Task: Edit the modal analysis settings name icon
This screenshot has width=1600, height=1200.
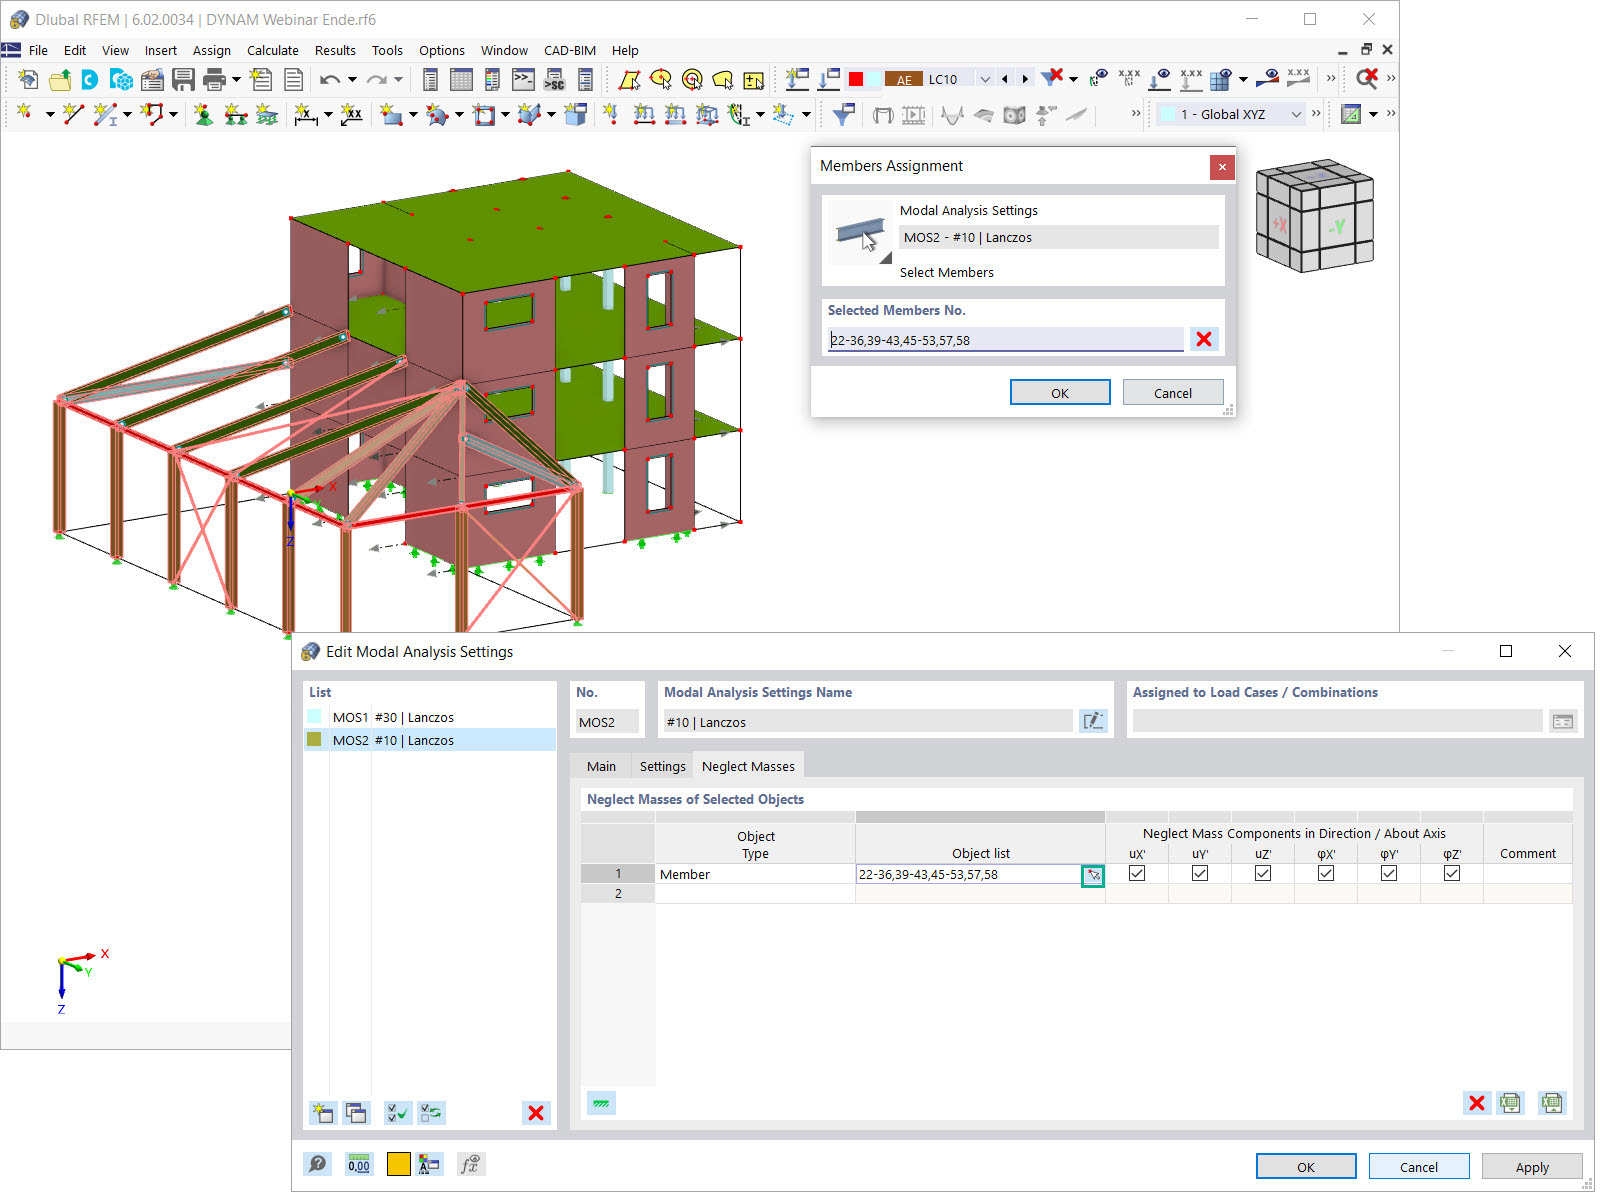Action: pos(1093,721)
